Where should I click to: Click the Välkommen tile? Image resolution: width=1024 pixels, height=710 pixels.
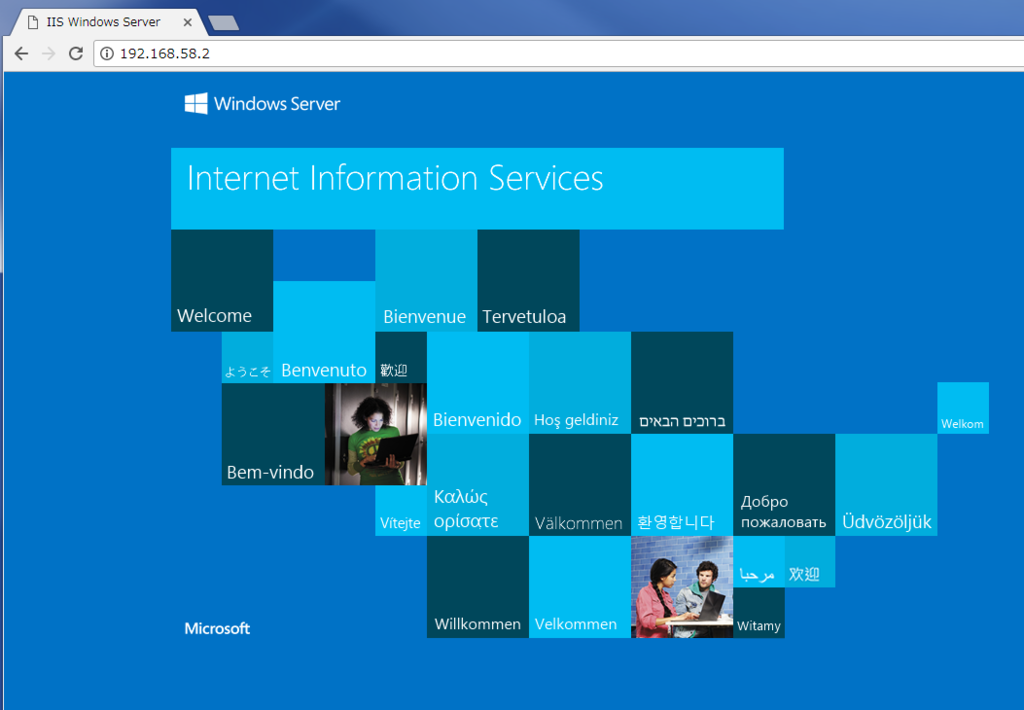[x=580, y=485]
